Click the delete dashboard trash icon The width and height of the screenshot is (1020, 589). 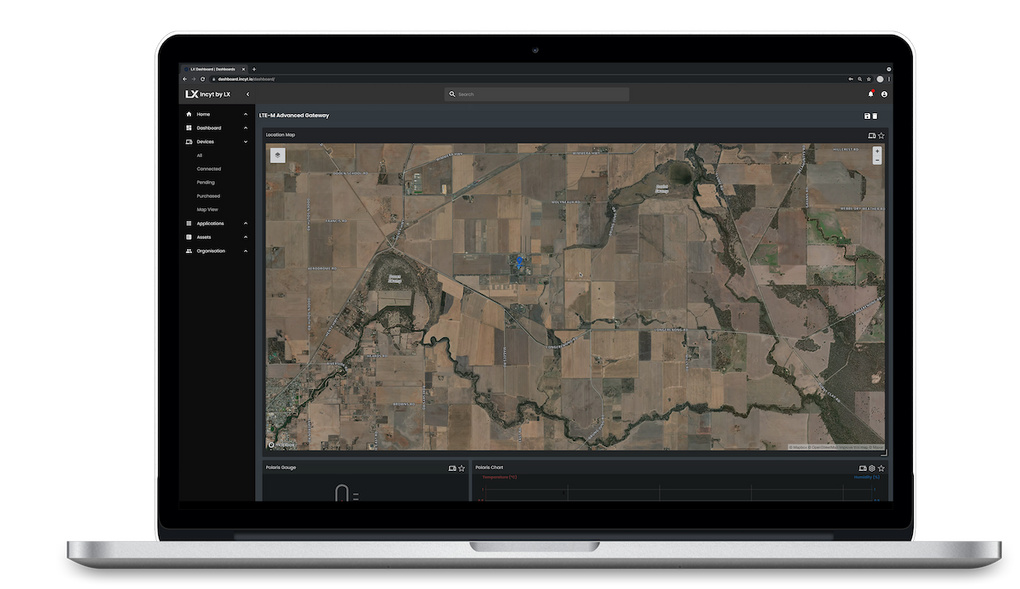[875, 116]
